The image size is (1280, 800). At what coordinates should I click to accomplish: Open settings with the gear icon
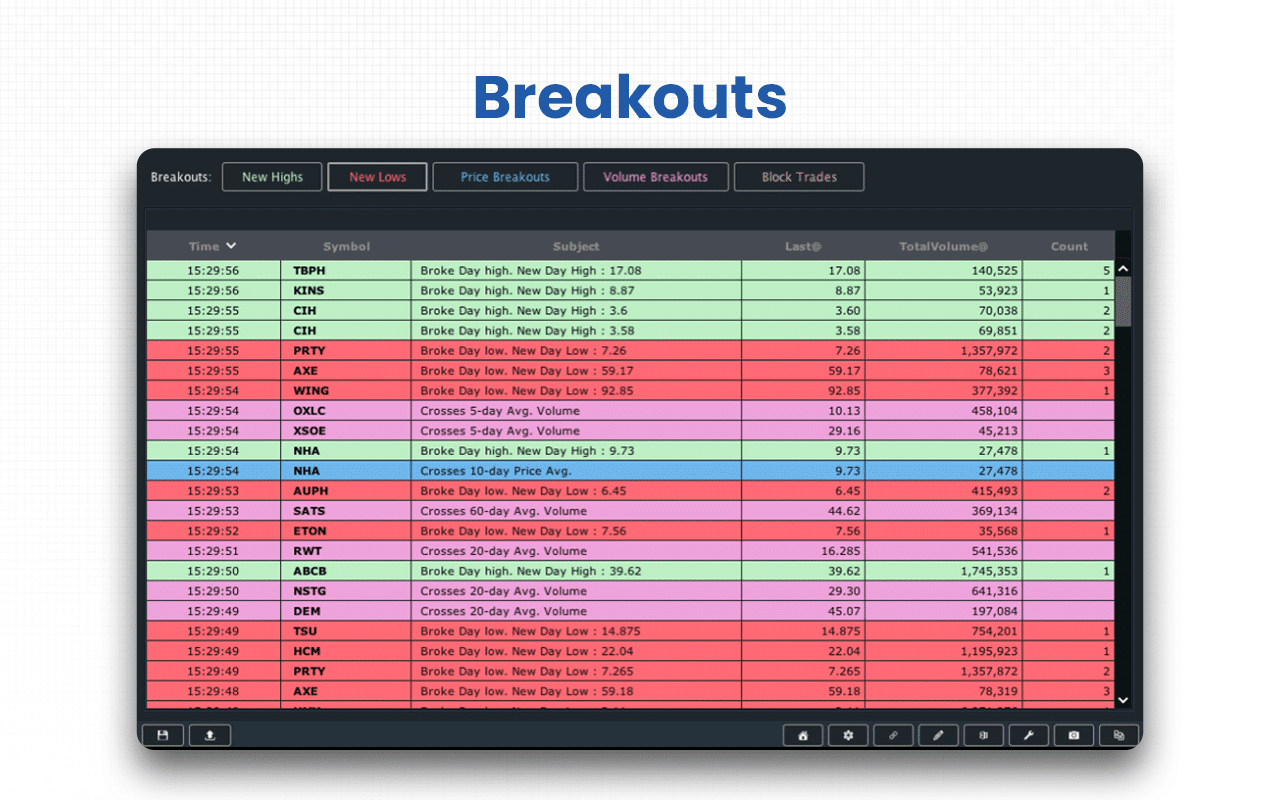pyautogui.click(x=848, y=735)
